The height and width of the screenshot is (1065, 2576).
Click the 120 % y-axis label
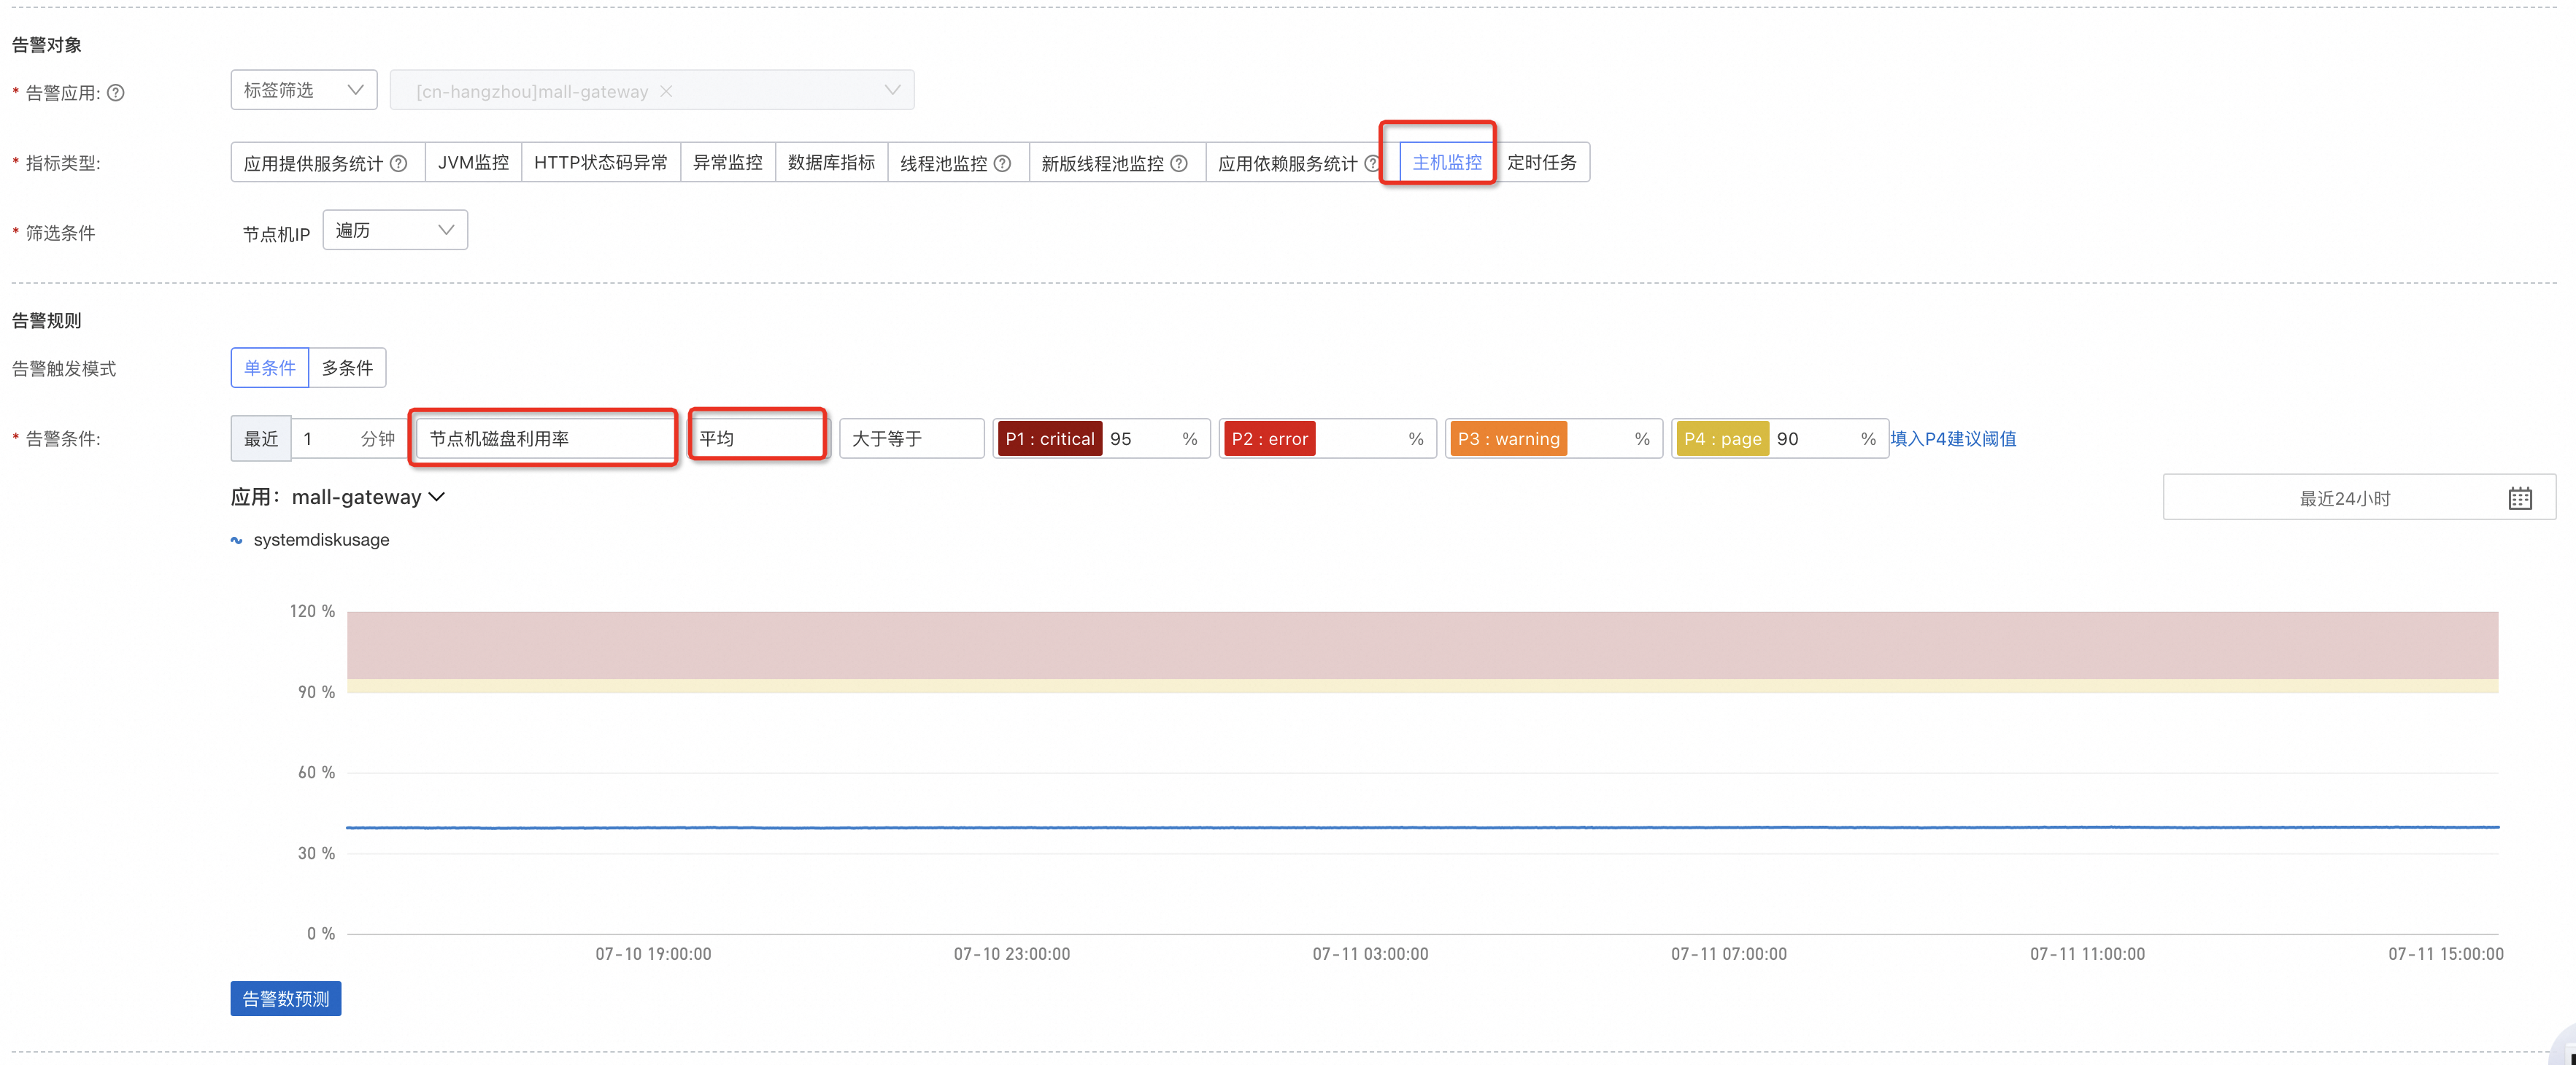(x=312, y=611)
